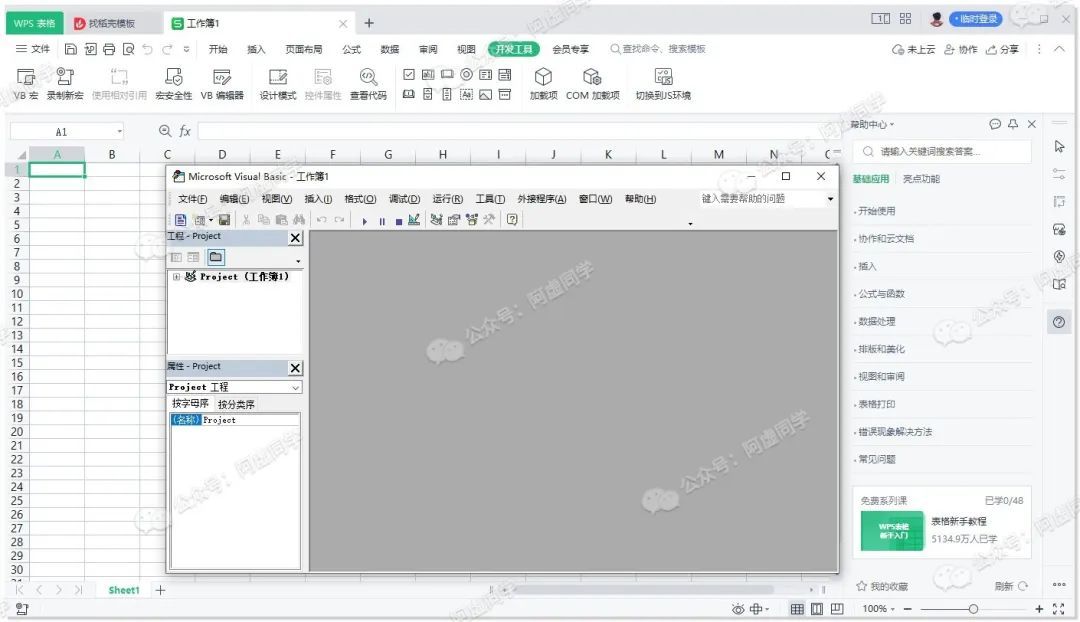The width and height of the screenshot is (1080, 622).
Task: Switch to the 页面布局 ribbon tab
Action: [304, 49]
